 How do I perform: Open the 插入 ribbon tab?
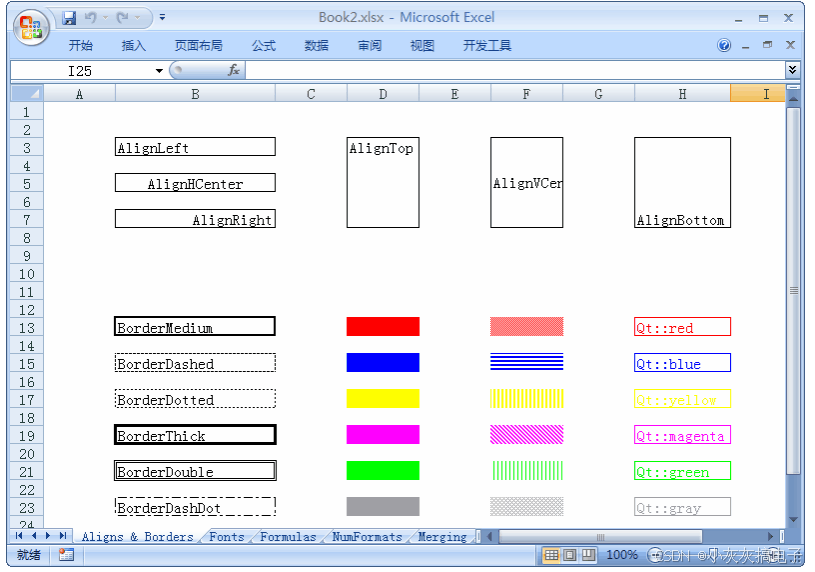coord(134,46)
